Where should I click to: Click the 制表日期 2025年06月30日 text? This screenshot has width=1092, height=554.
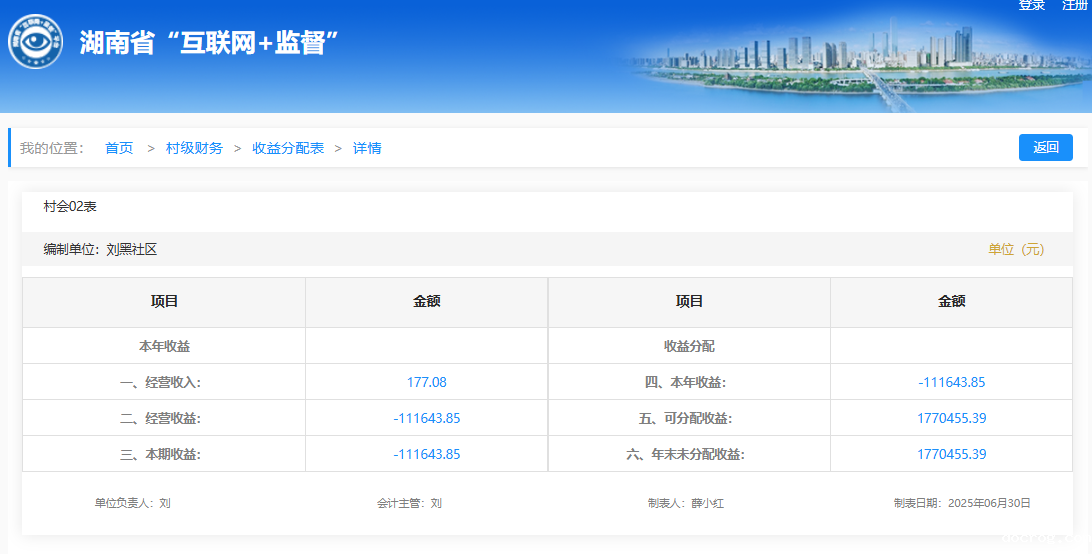click(x=961, y=503)
